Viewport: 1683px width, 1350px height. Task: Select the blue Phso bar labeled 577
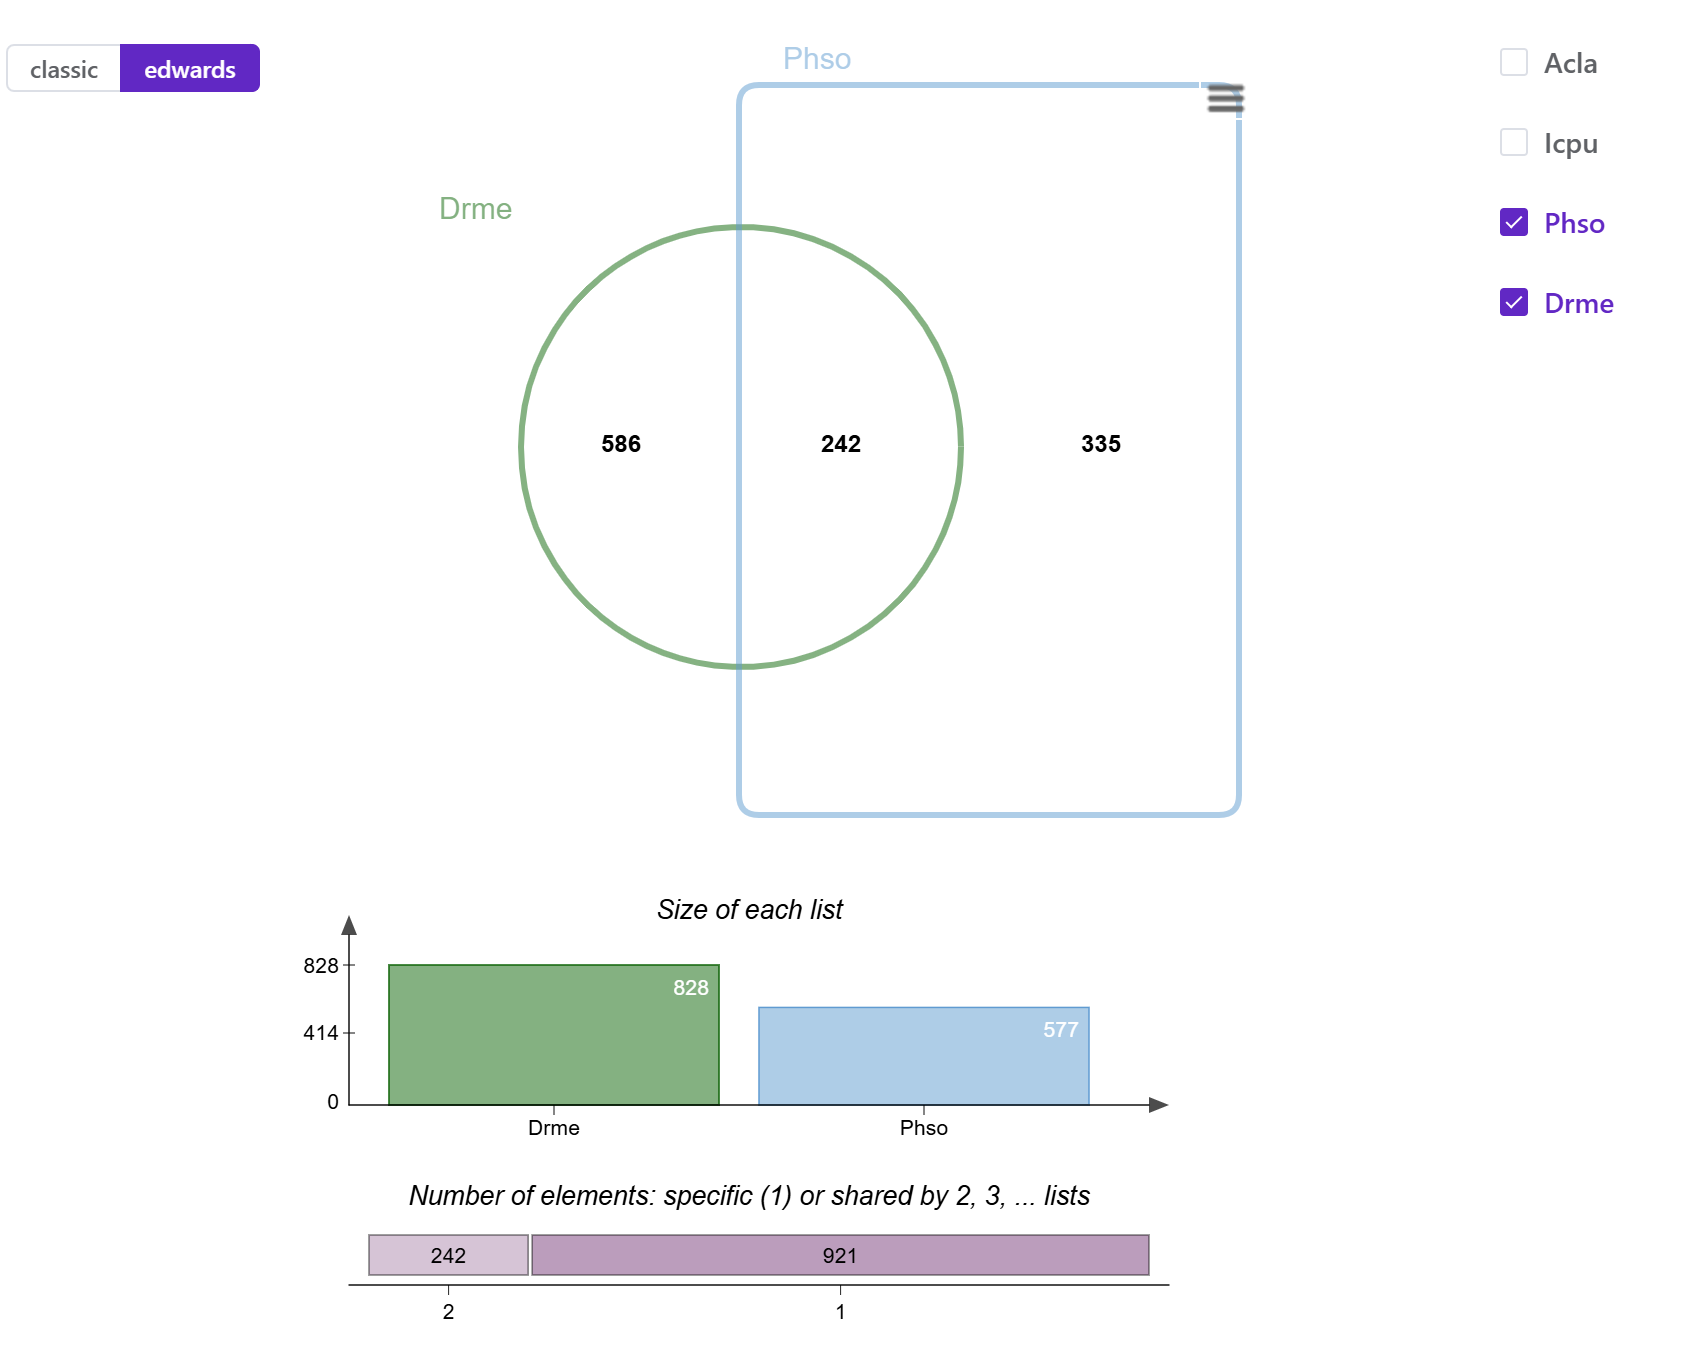(x=924, y=1056)
